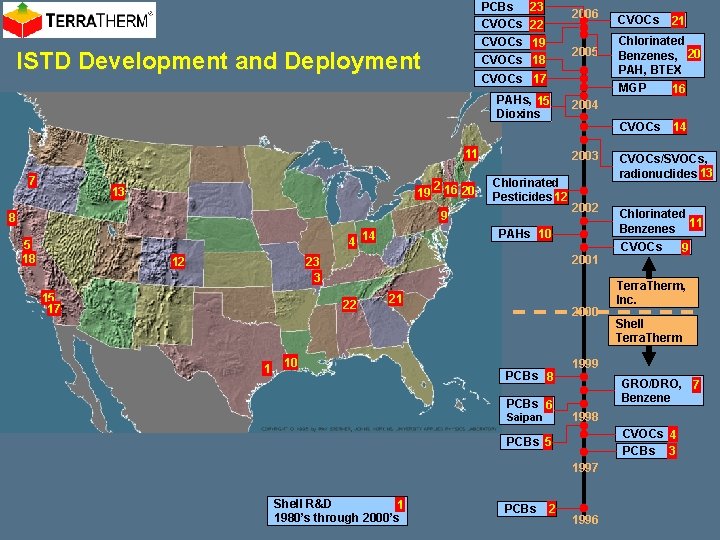This screenshot has width=720, height=540.
Task: Click map marker 8 on California coast
Action: click(x=12, y=217)
